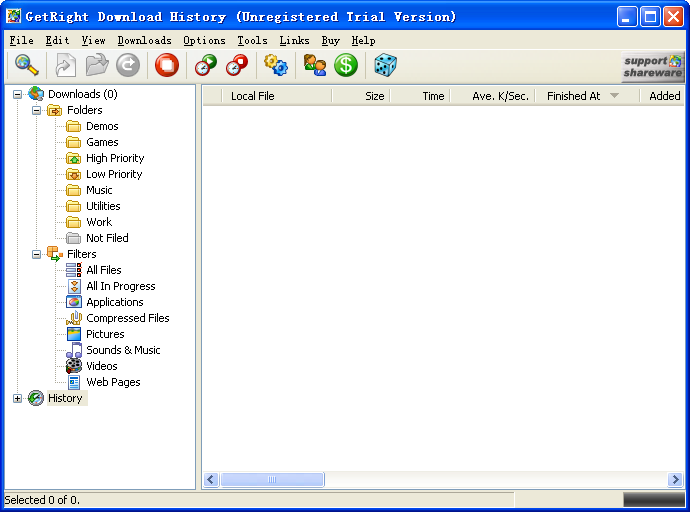Click the gray redownload arrow icon

point(128,65)
